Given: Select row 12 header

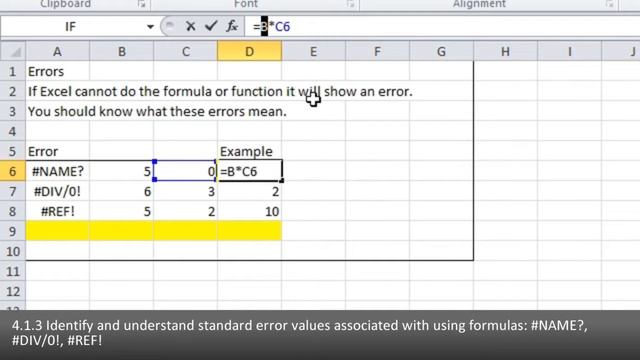Looking at the screenshot, I should click(x=13, y=291).
